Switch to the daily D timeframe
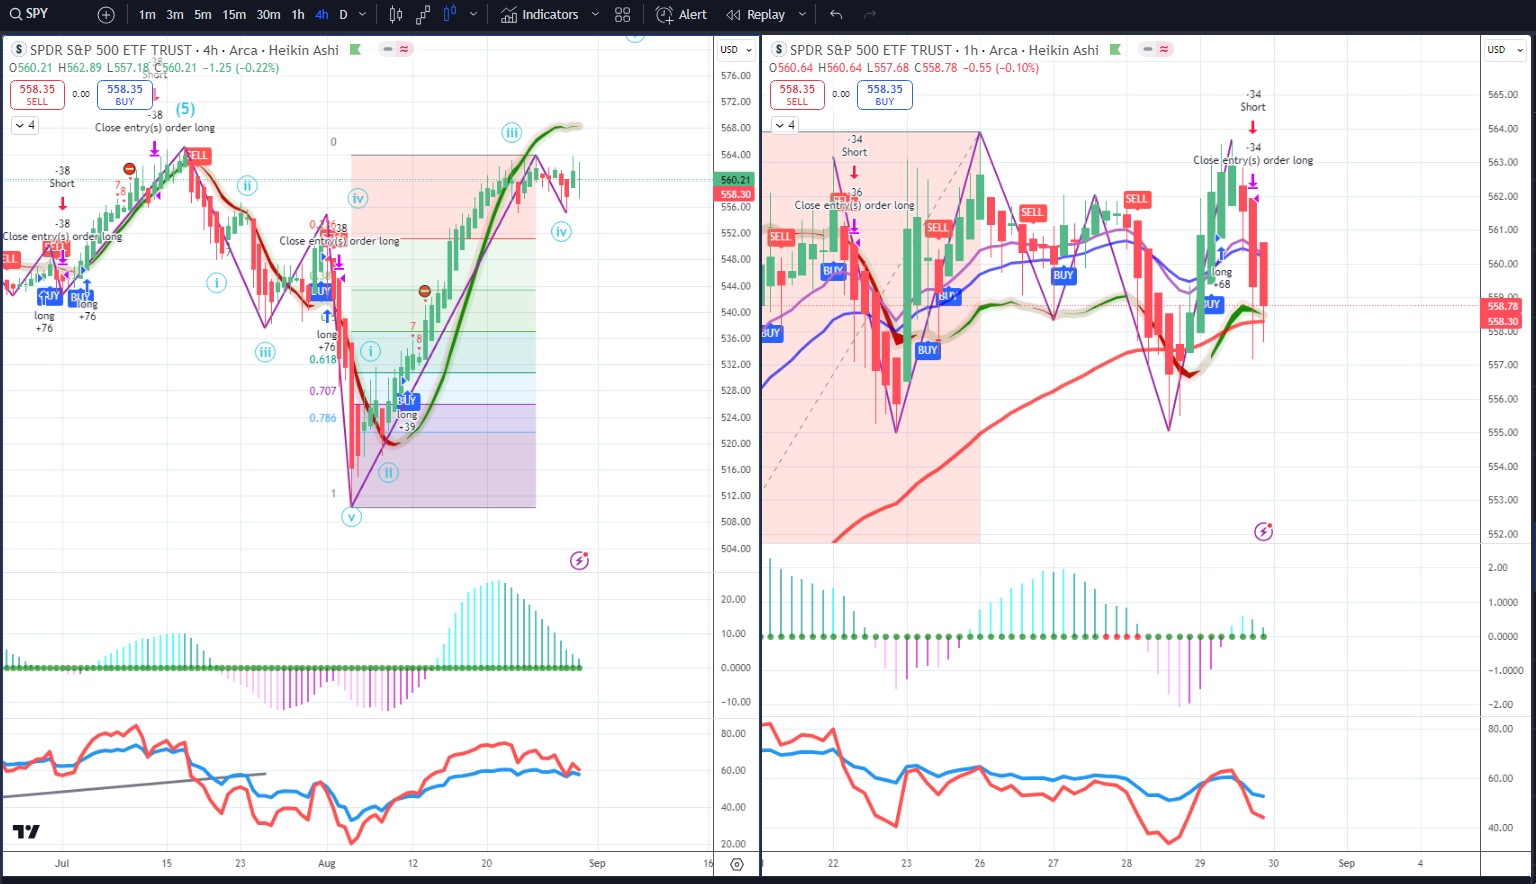1536x884 pixels. coord(343,15)
